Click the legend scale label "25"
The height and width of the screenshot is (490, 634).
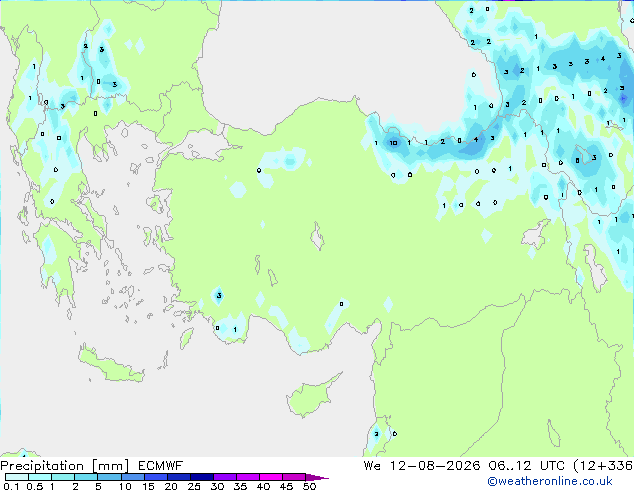pos(194,486)
